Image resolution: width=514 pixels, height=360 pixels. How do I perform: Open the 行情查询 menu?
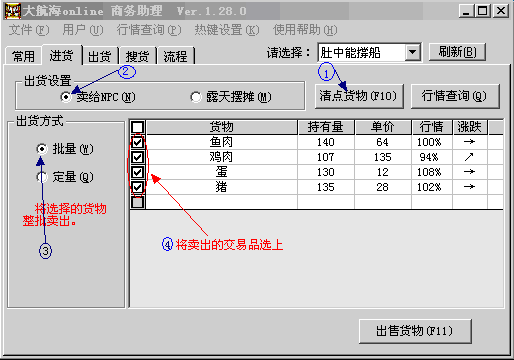pyautogui.click(x=149, y=30)
